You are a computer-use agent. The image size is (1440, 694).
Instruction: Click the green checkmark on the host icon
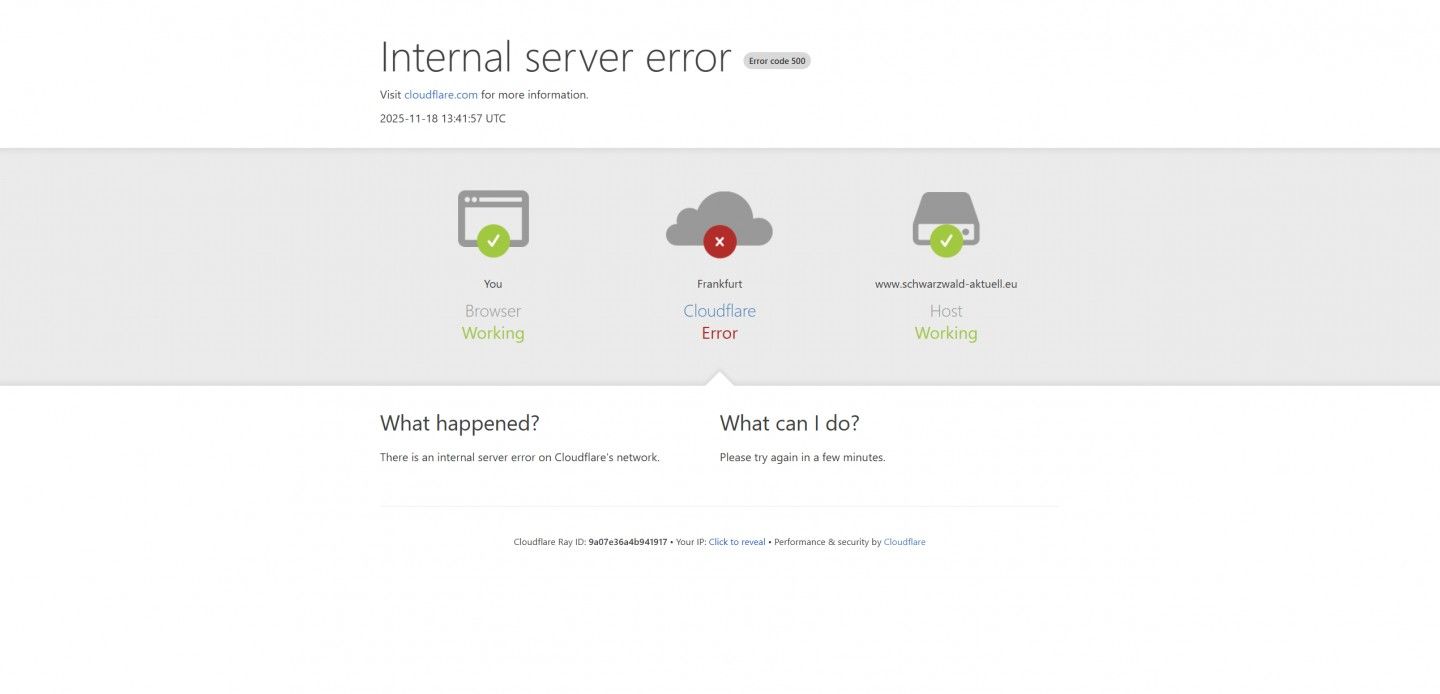click(x=946, y=240)
